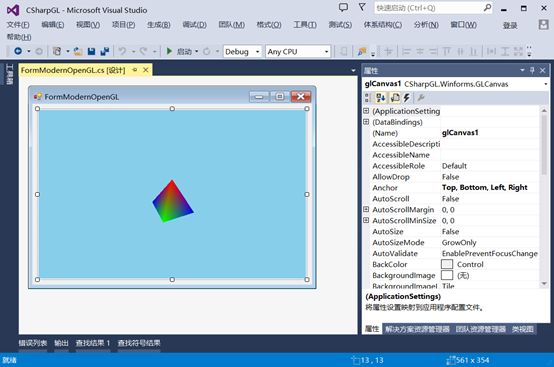Open the Debug configuration dropdown
The width and height of the screenshot is (554, 367).
tap(258, 52)
